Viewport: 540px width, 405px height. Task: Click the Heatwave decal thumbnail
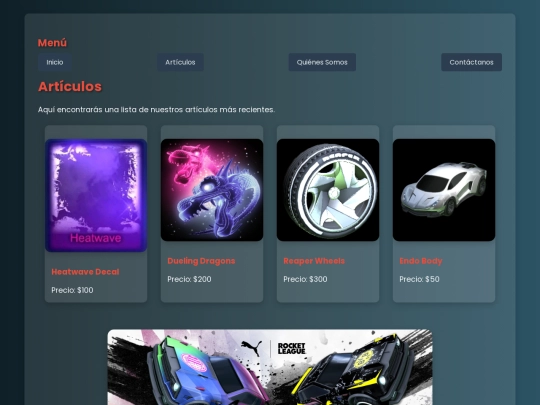pyautogui.click(x=96, y=195)
